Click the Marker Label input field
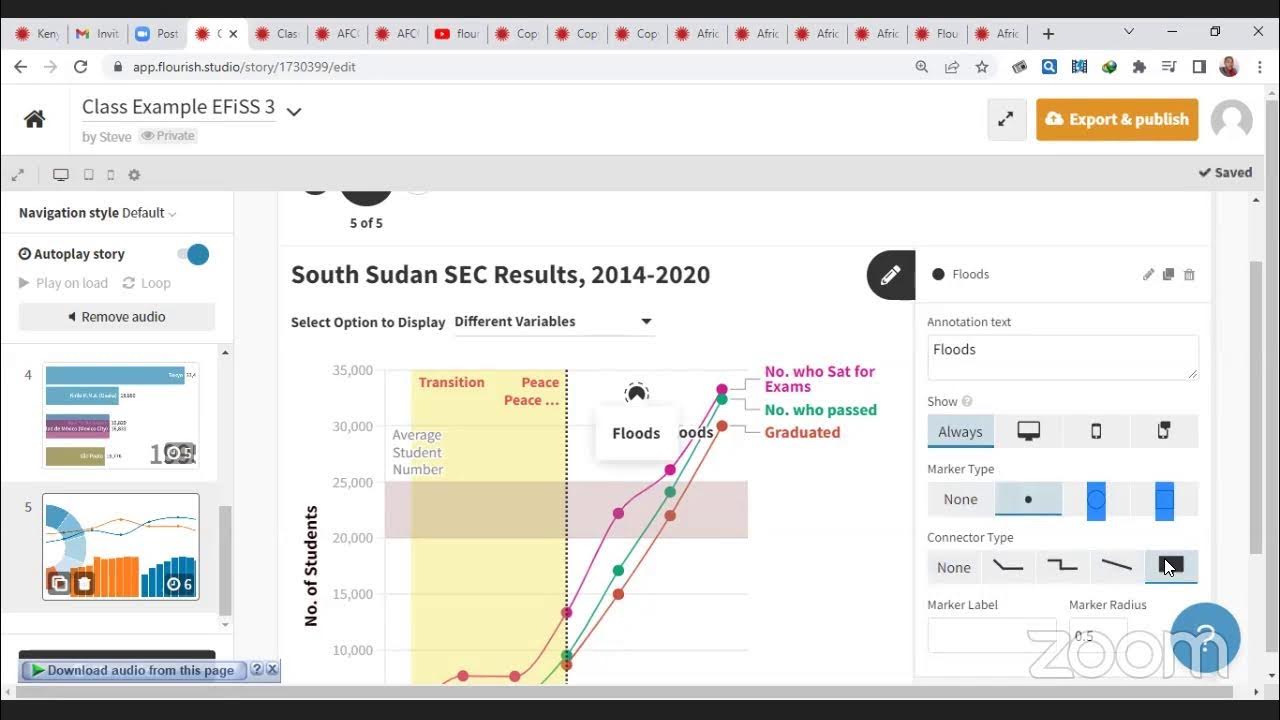The image size is (1280, 720). 992,636
